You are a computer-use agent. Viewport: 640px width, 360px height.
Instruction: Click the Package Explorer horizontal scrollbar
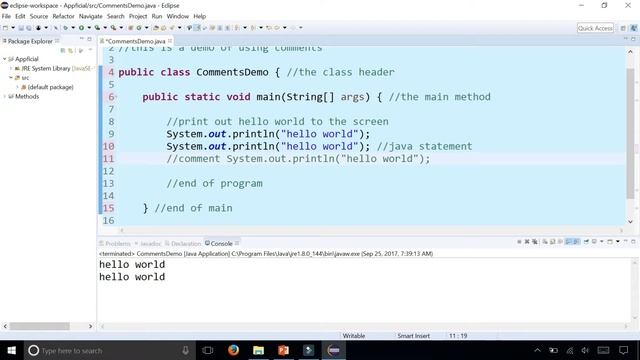[40, 326]
